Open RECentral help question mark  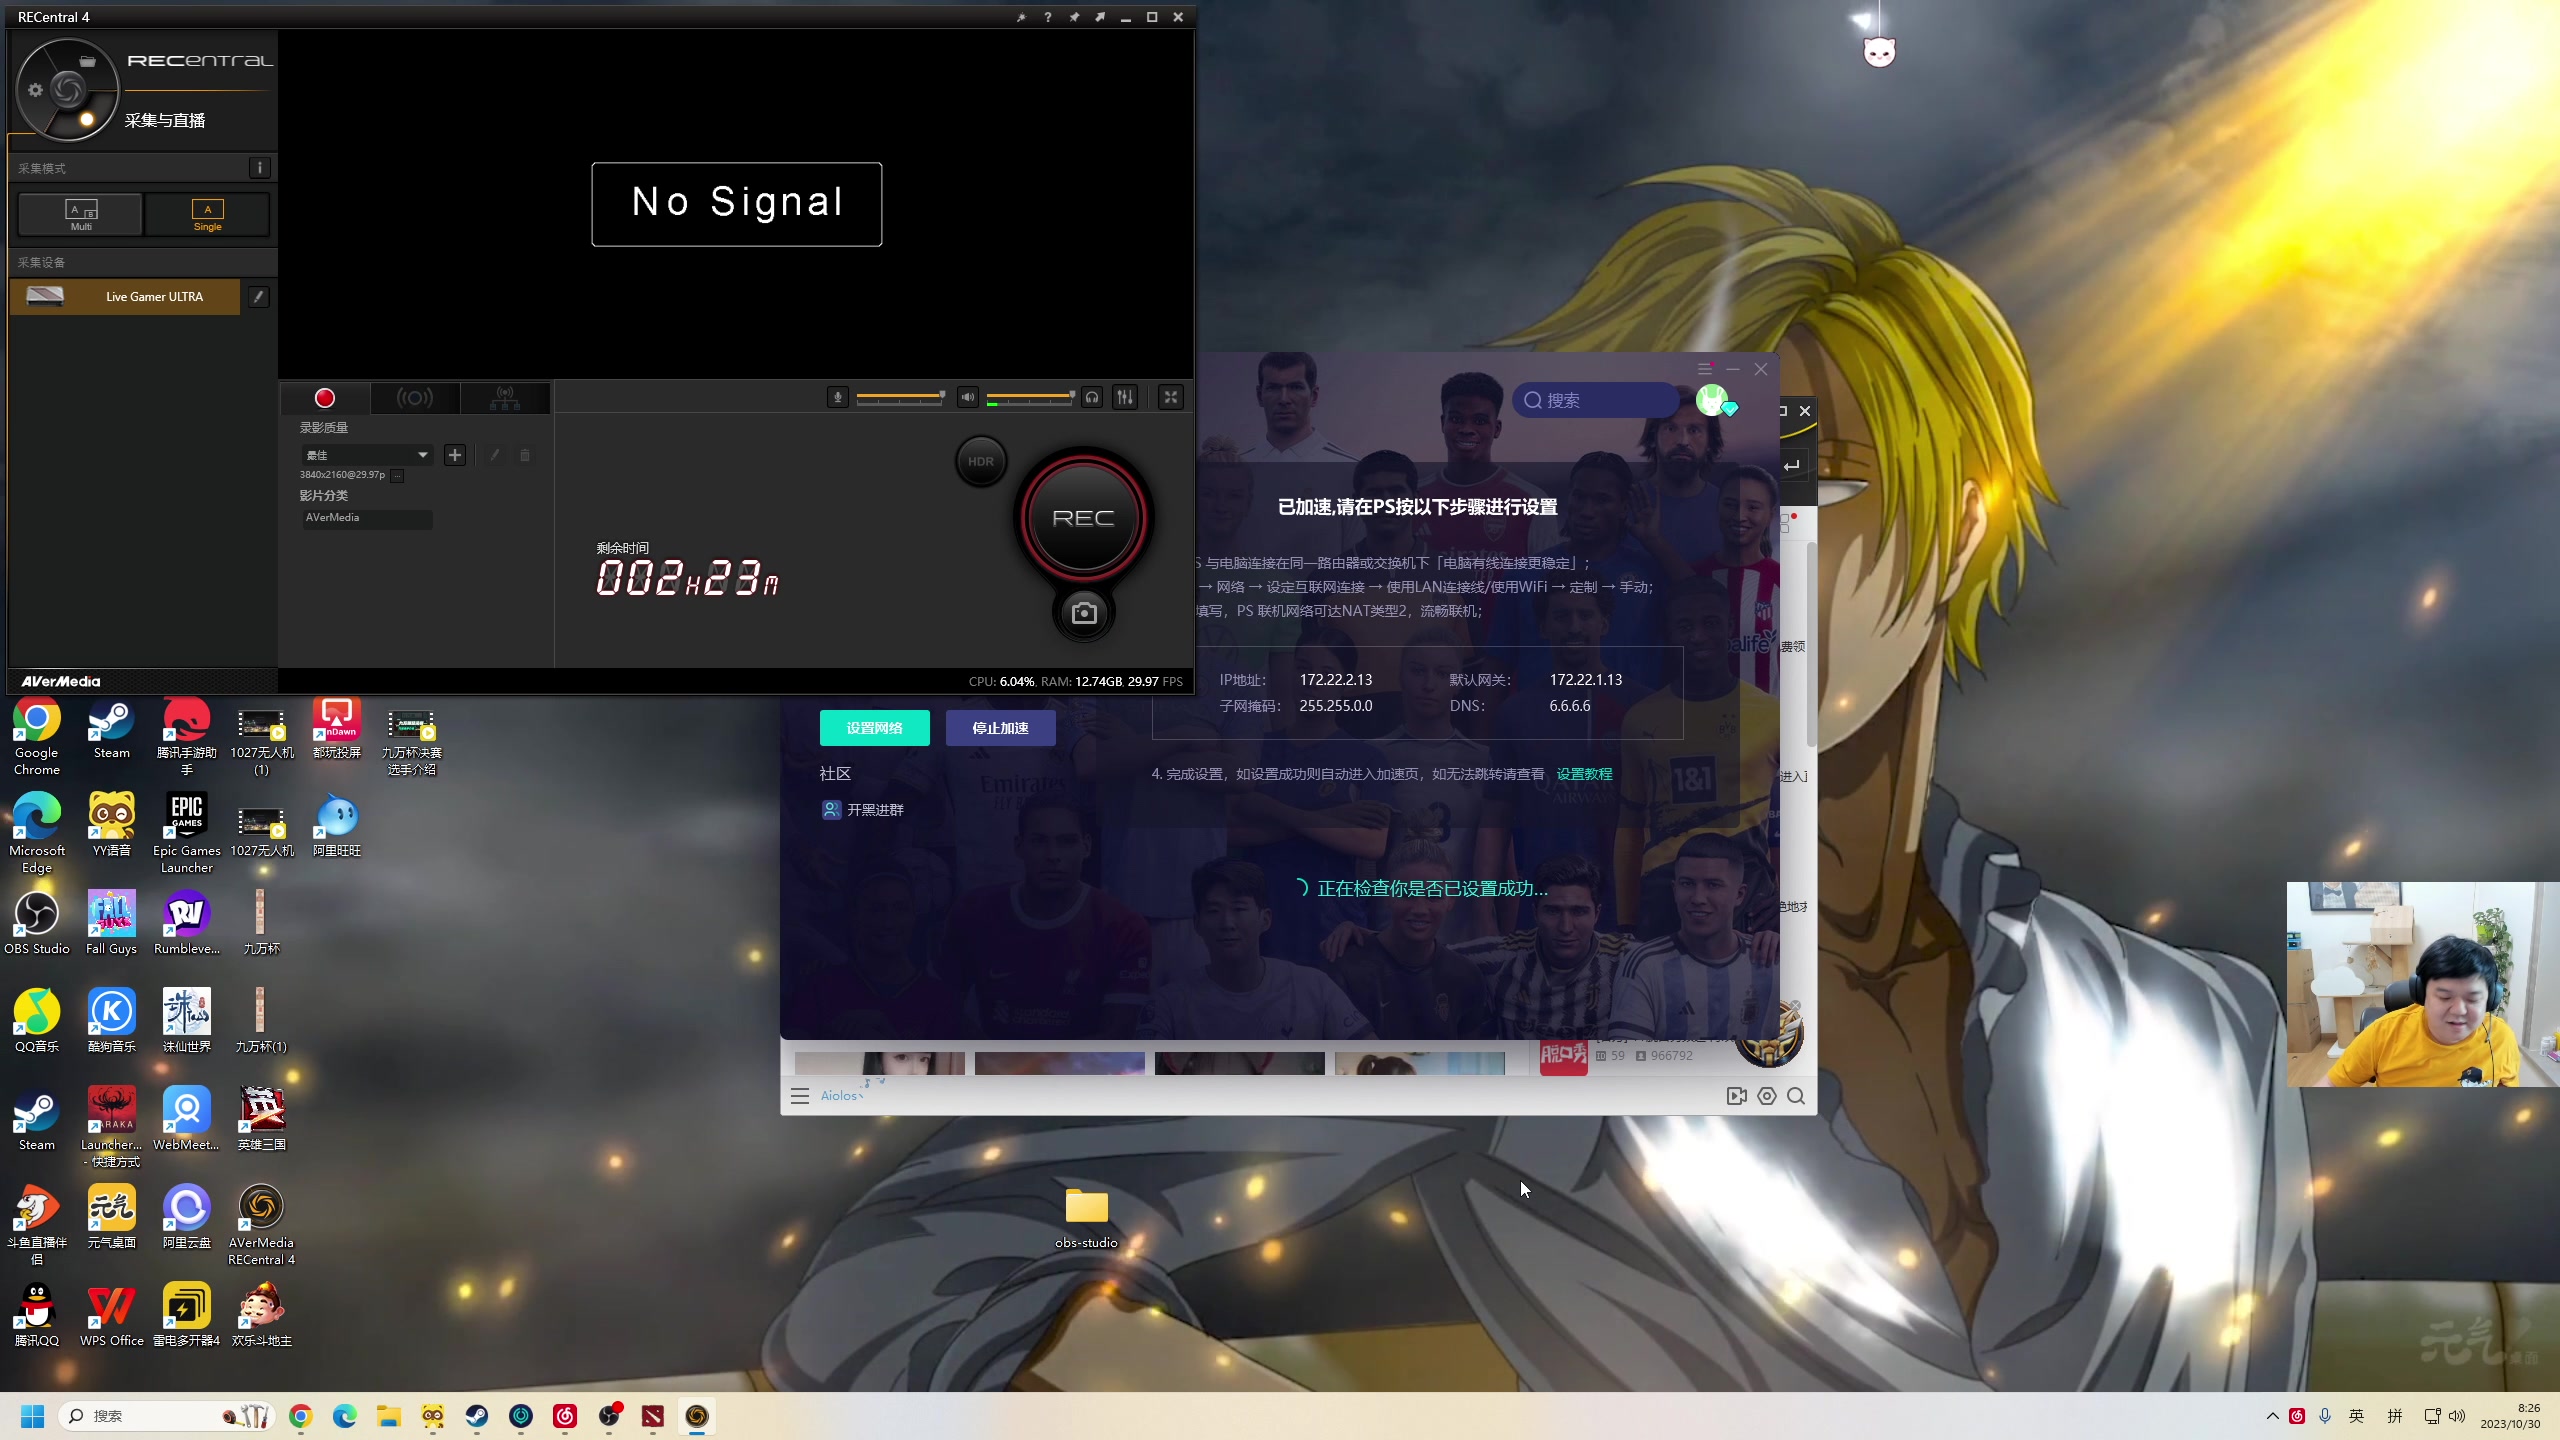click(x=1047, y=17)
